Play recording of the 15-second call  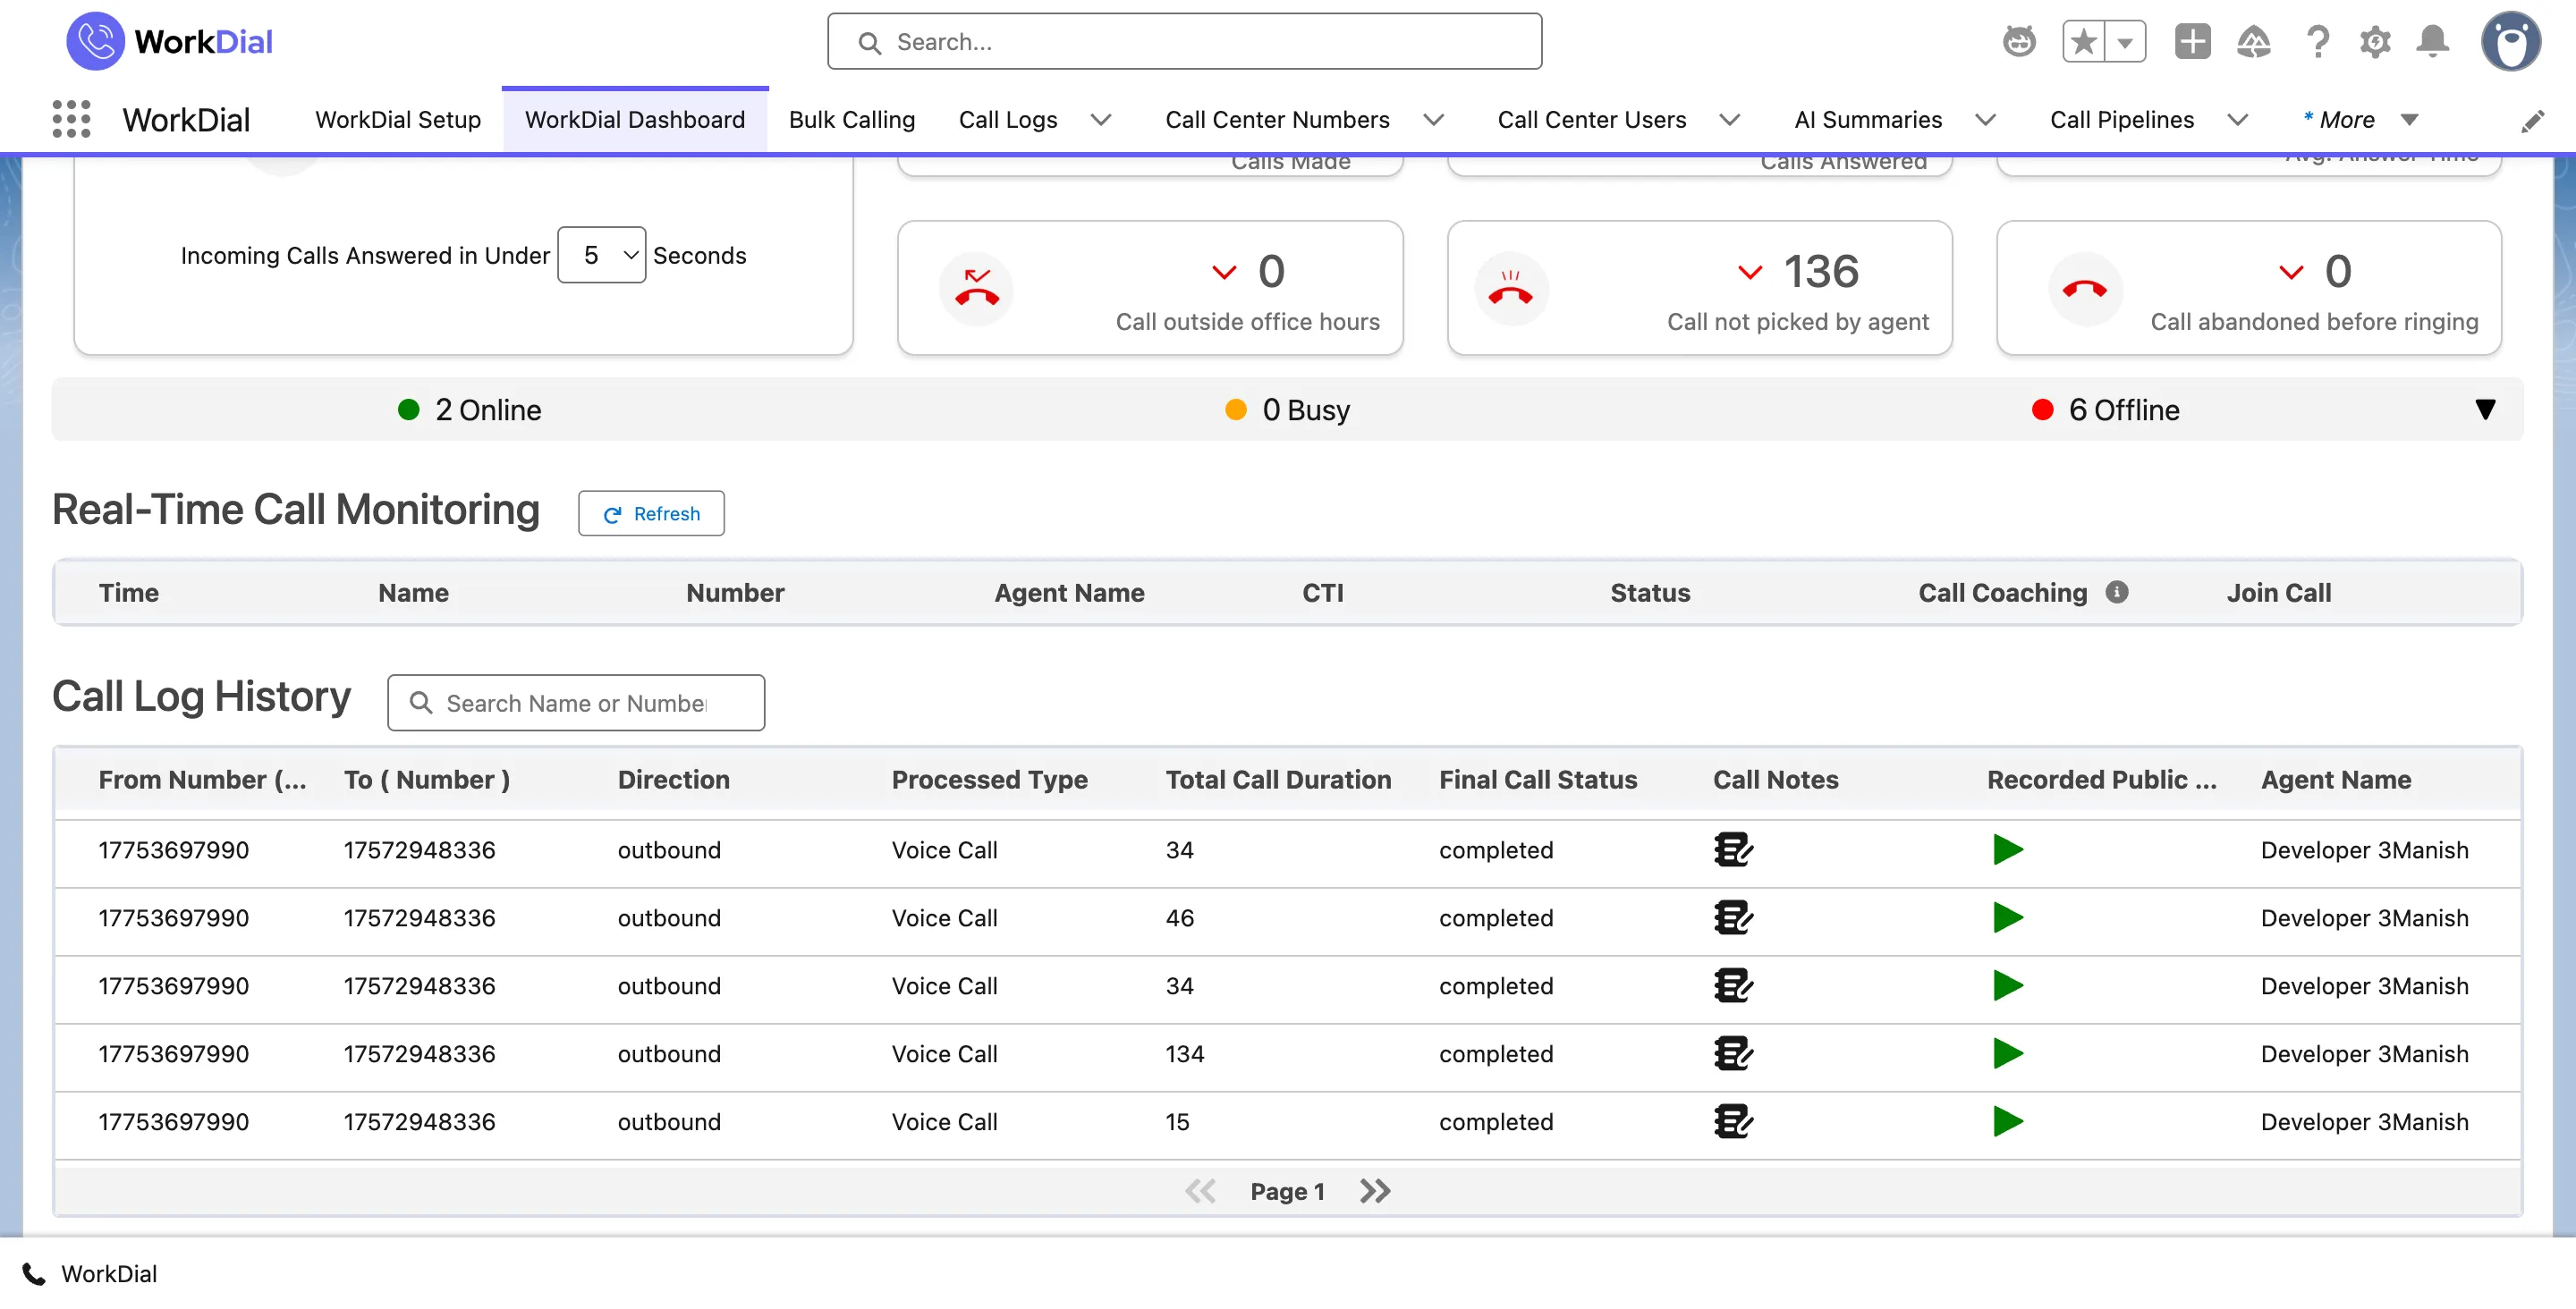point(2007,1122)
